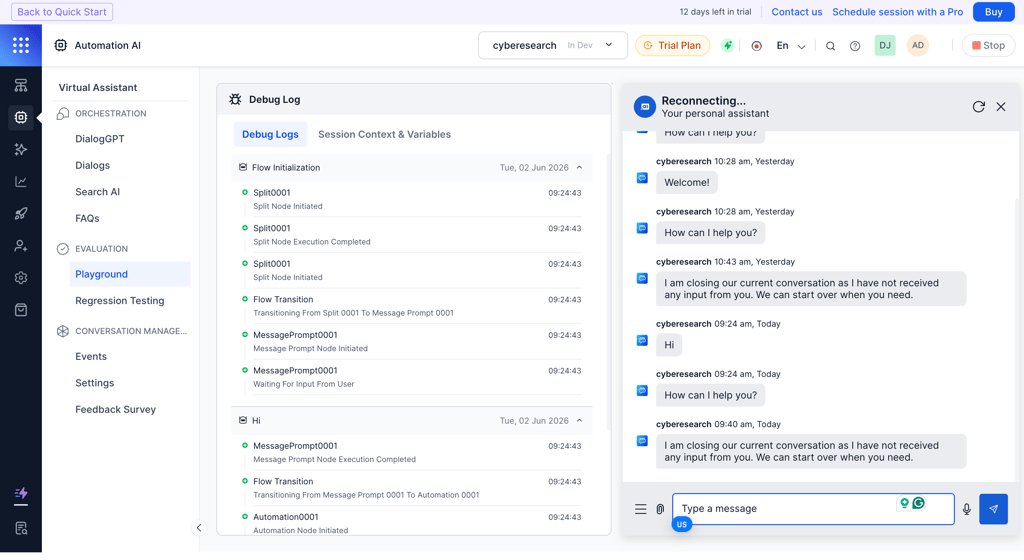Click the attachment paperclip icon

(x=660, y=509)
